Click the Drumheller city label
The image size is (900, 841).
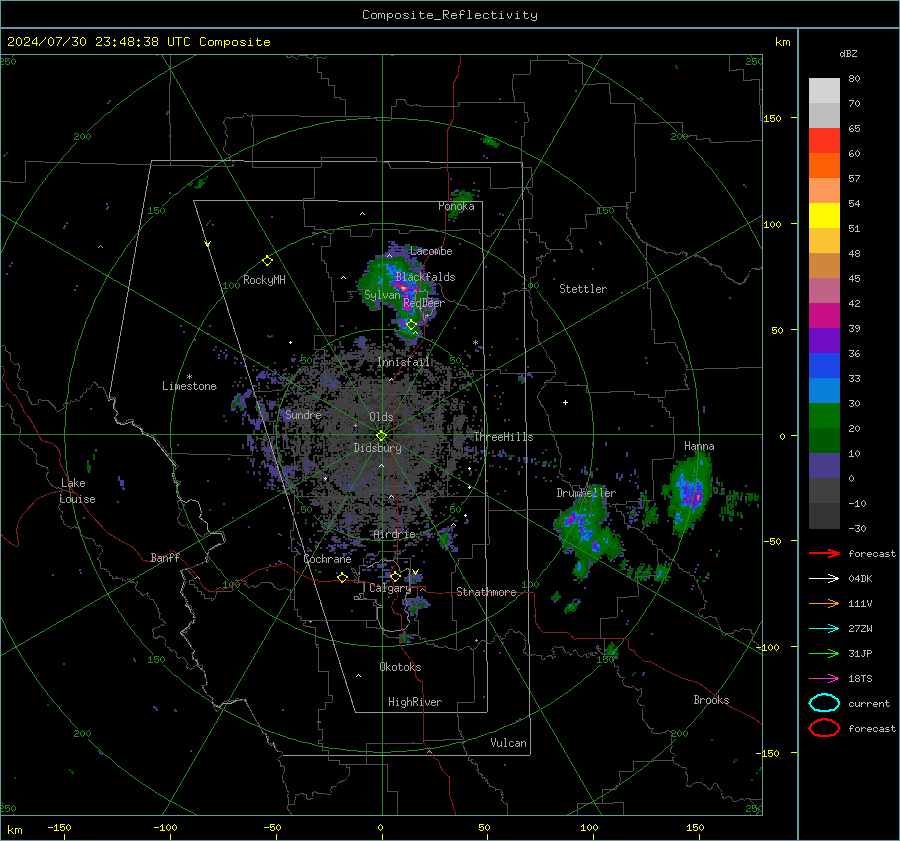(x=586, y=493)
